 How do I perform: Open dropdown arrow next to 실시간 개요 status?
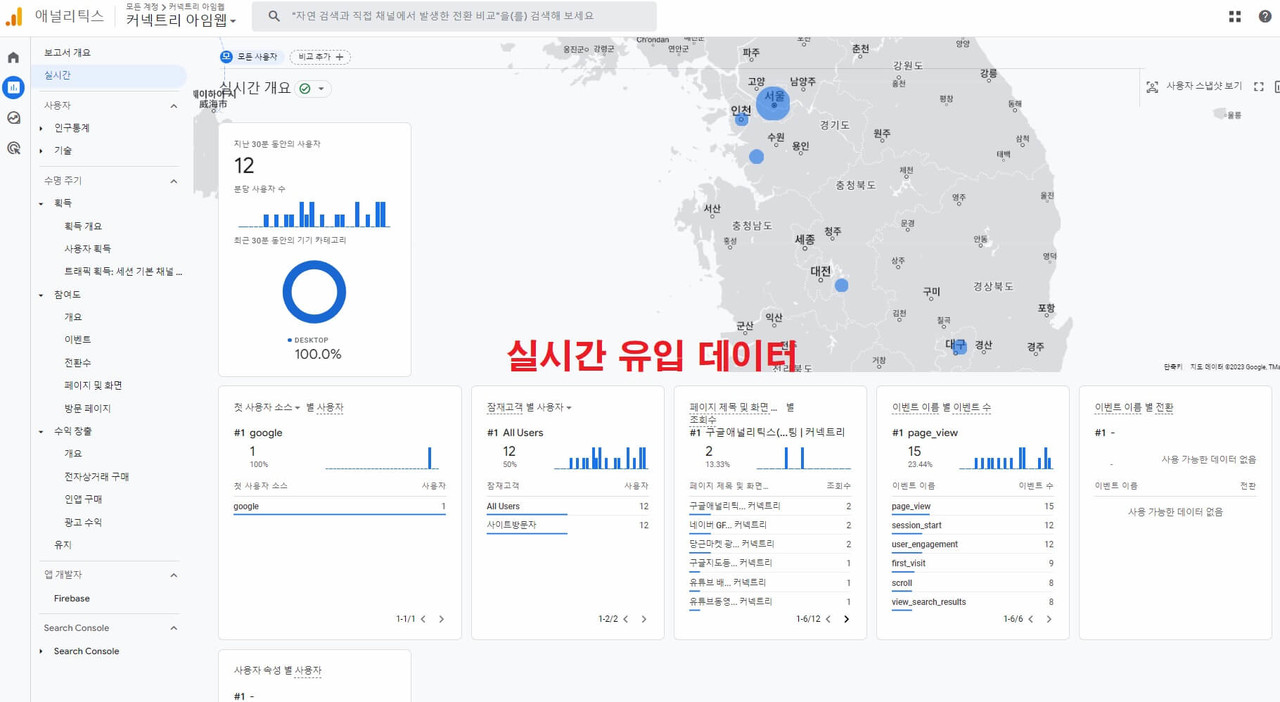coord(321,88)
